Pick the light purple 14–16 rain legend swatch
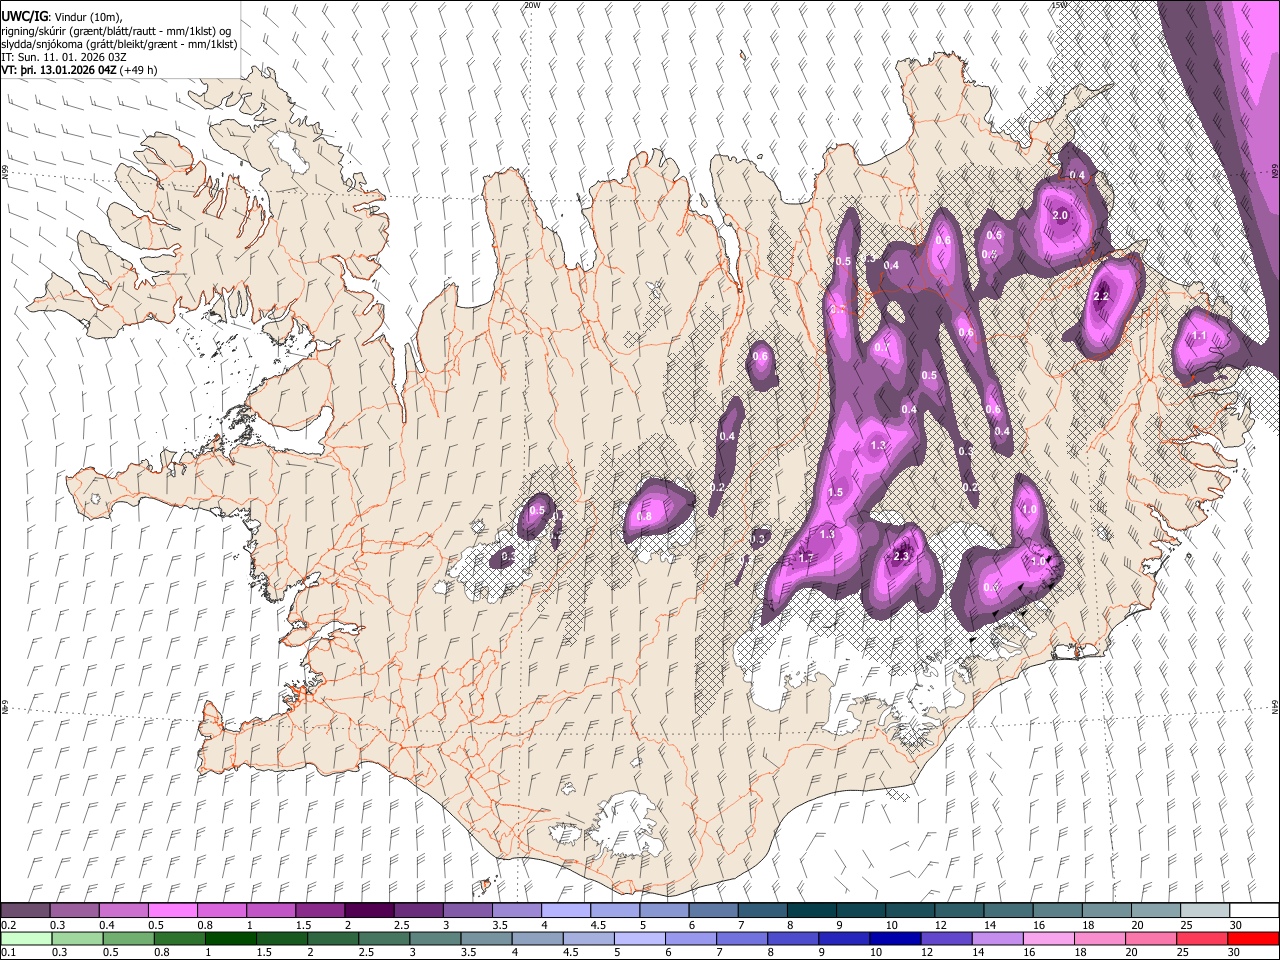The height and width of the screenshot is (960, 1280). point(996,938)
